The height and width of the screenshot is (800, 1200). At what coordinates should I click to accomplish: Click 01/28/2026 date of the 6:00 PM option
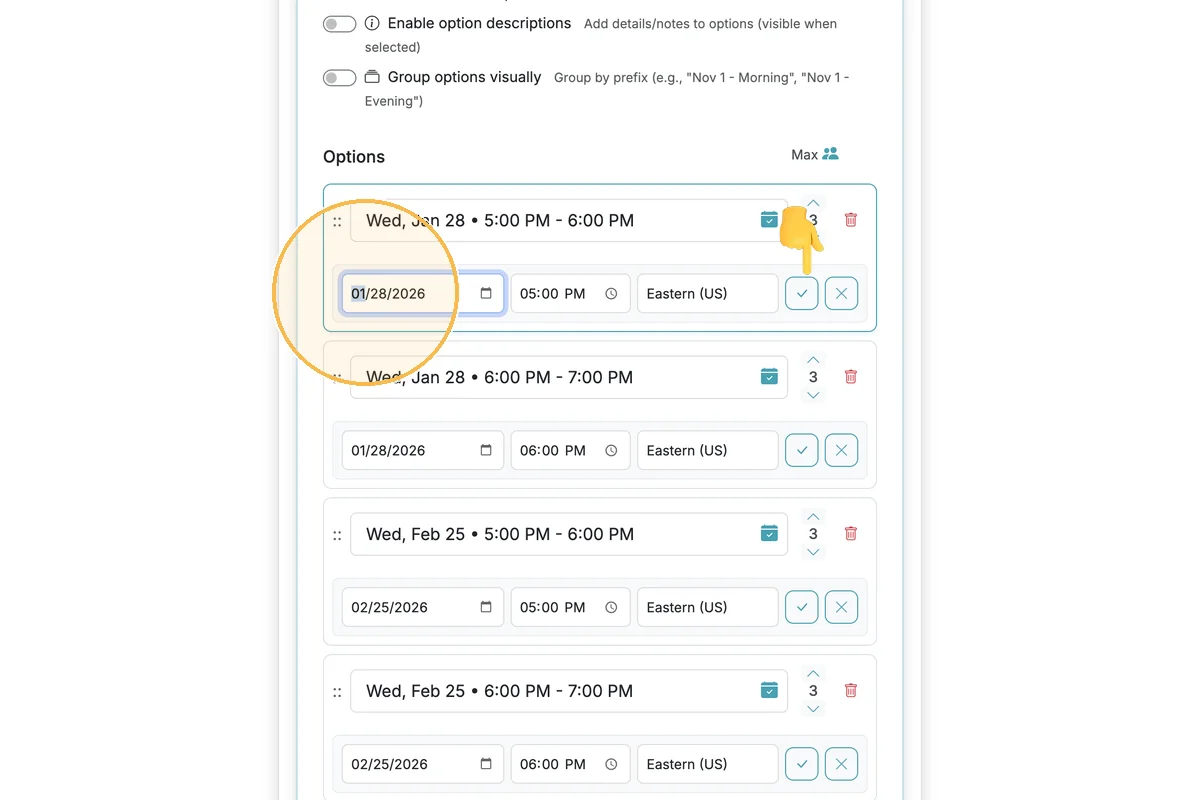click(423, 451)
